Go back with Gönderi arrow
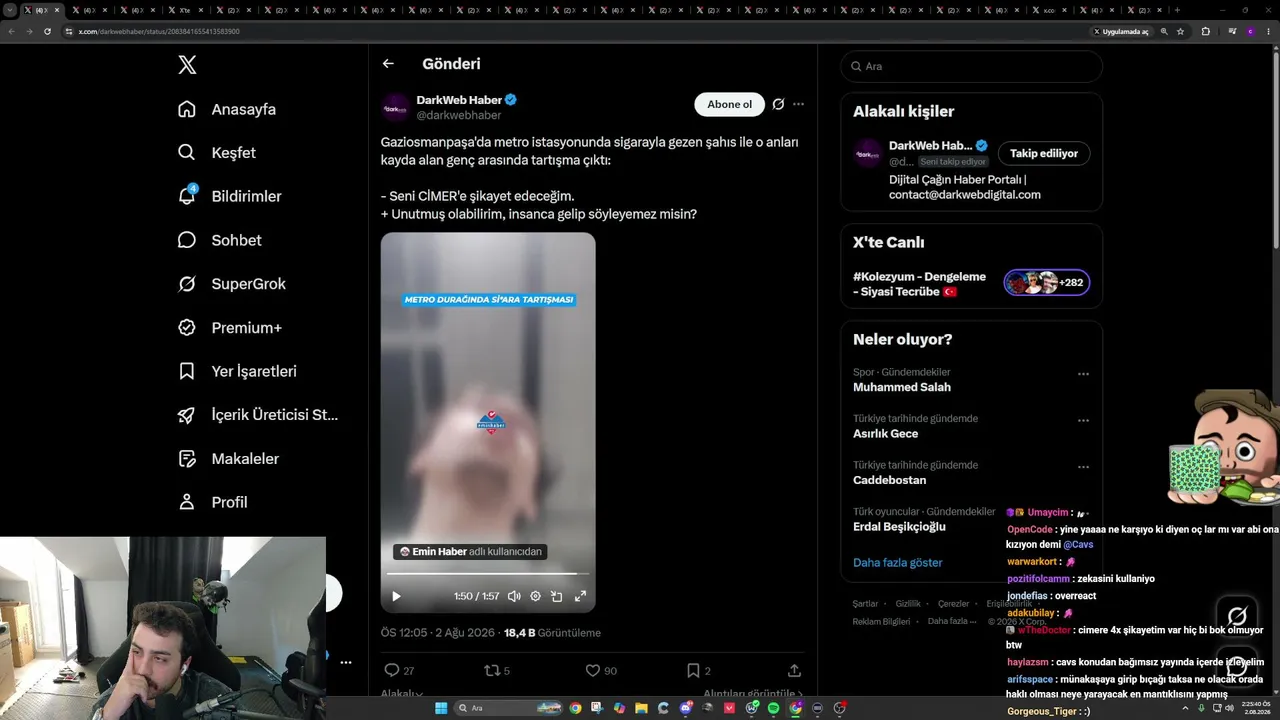 click(x=388, y=64)
